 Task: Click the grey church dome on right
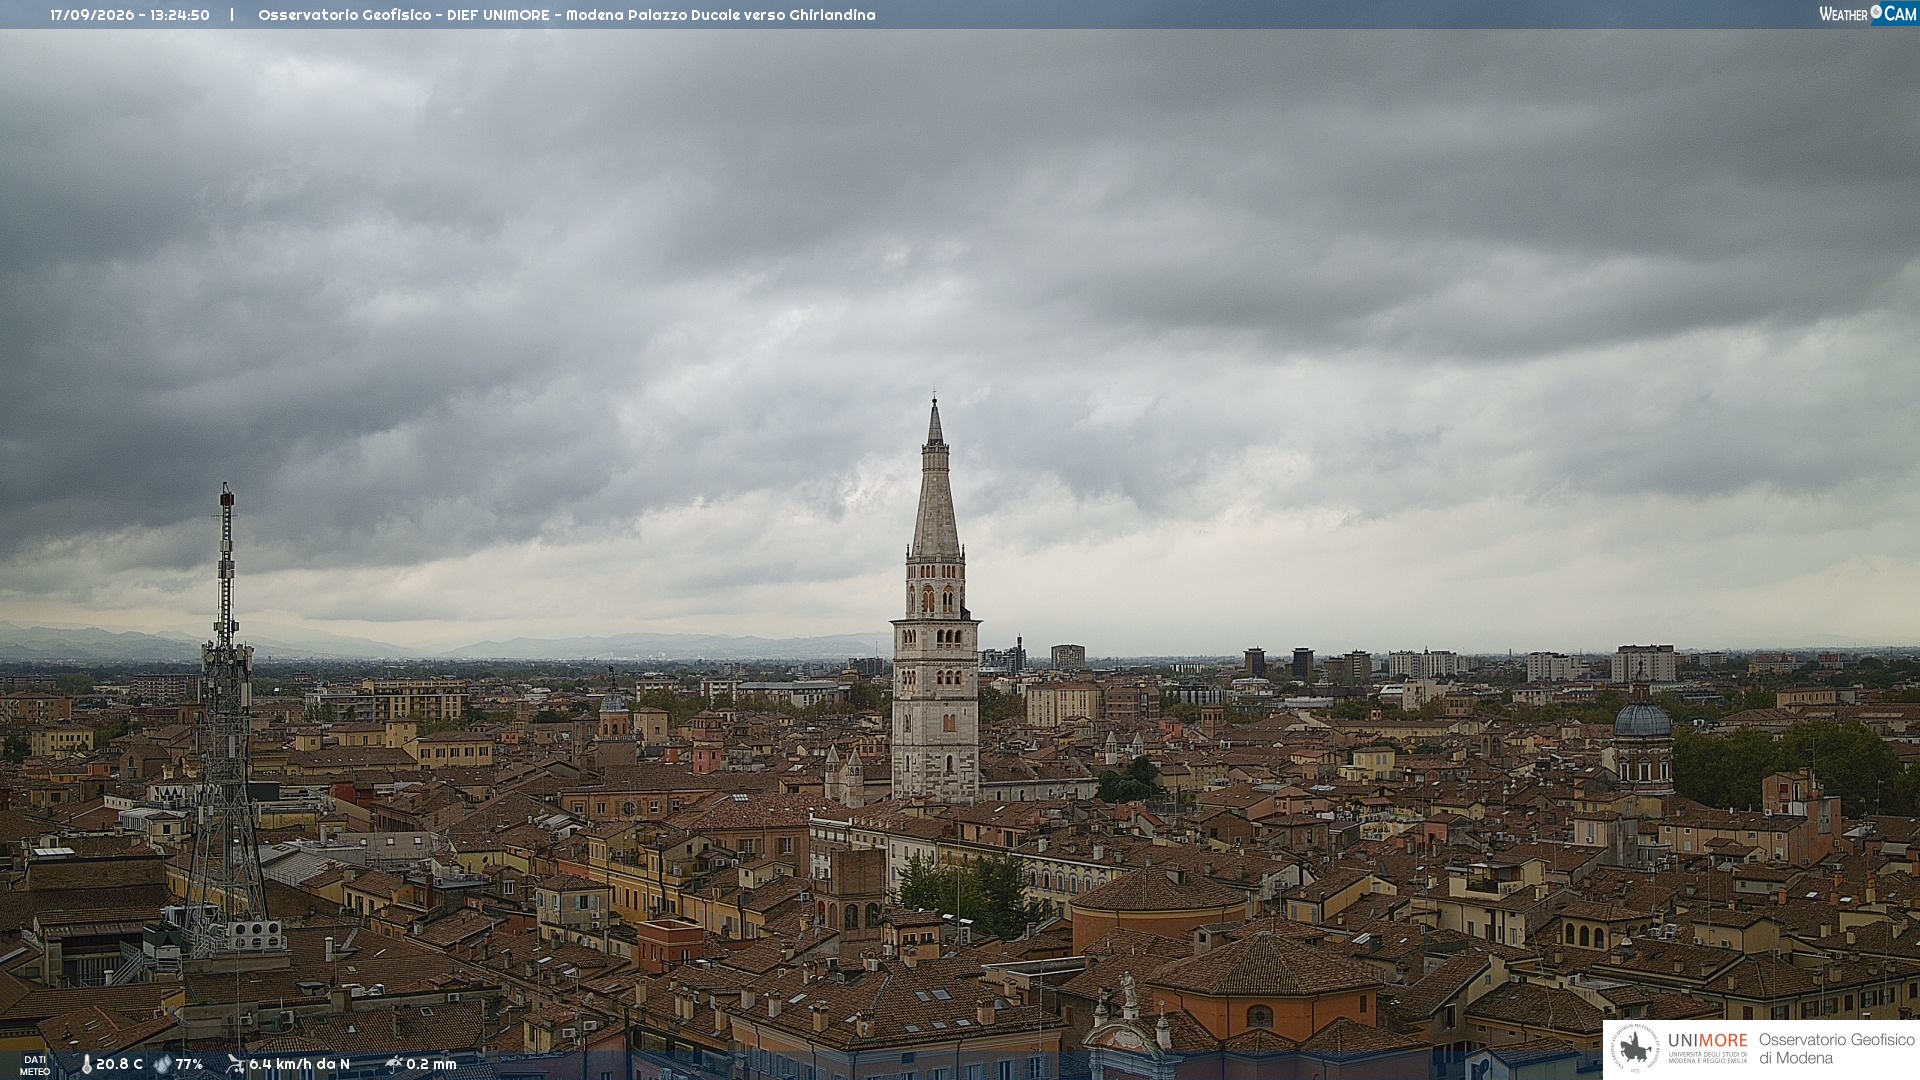(1643, 718)
